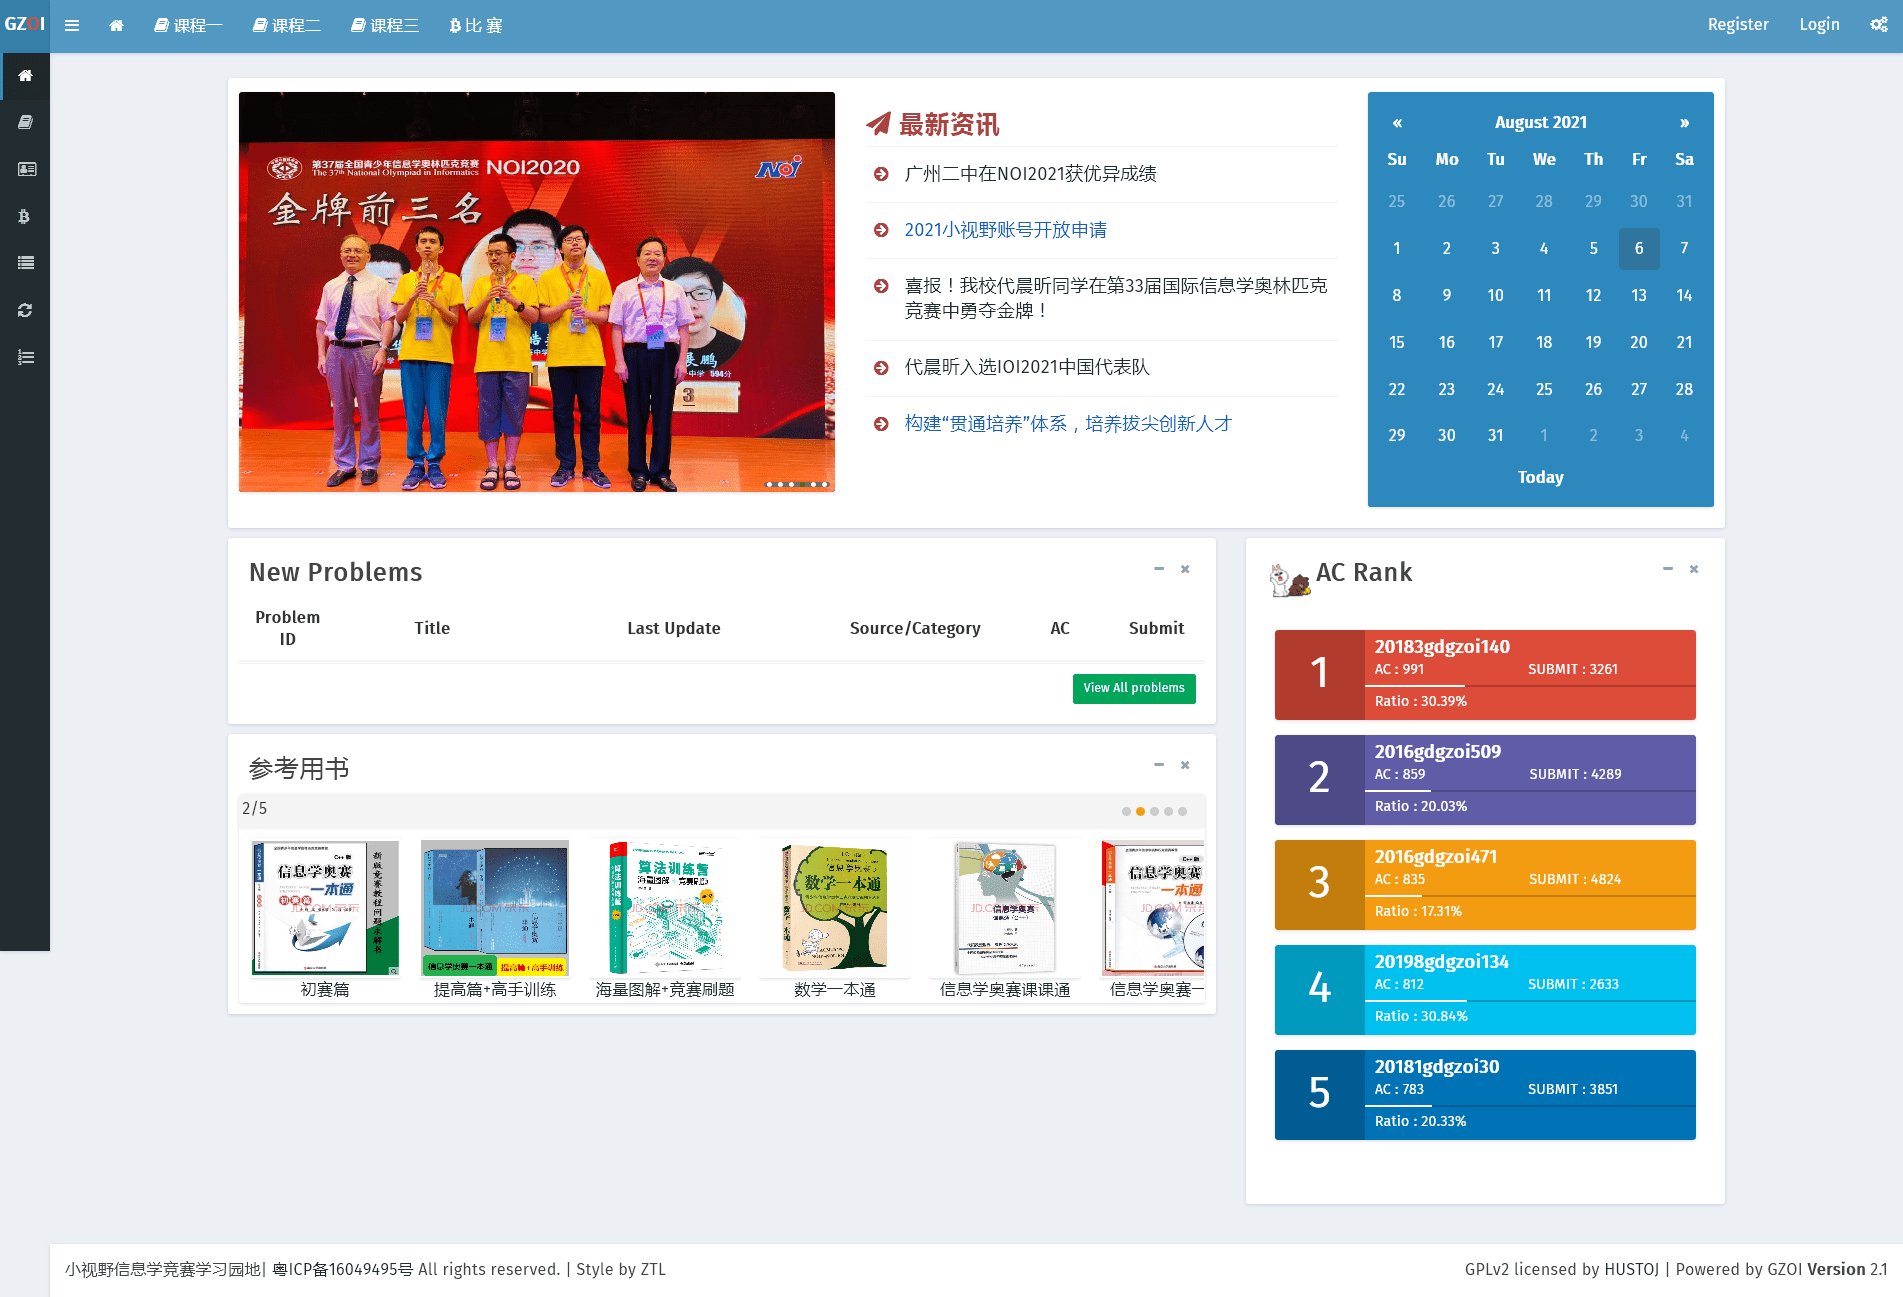Open home icon in top navbar
This screenshot has width=1903, height=1297.
pyautogui.click(x=116, y=26)
